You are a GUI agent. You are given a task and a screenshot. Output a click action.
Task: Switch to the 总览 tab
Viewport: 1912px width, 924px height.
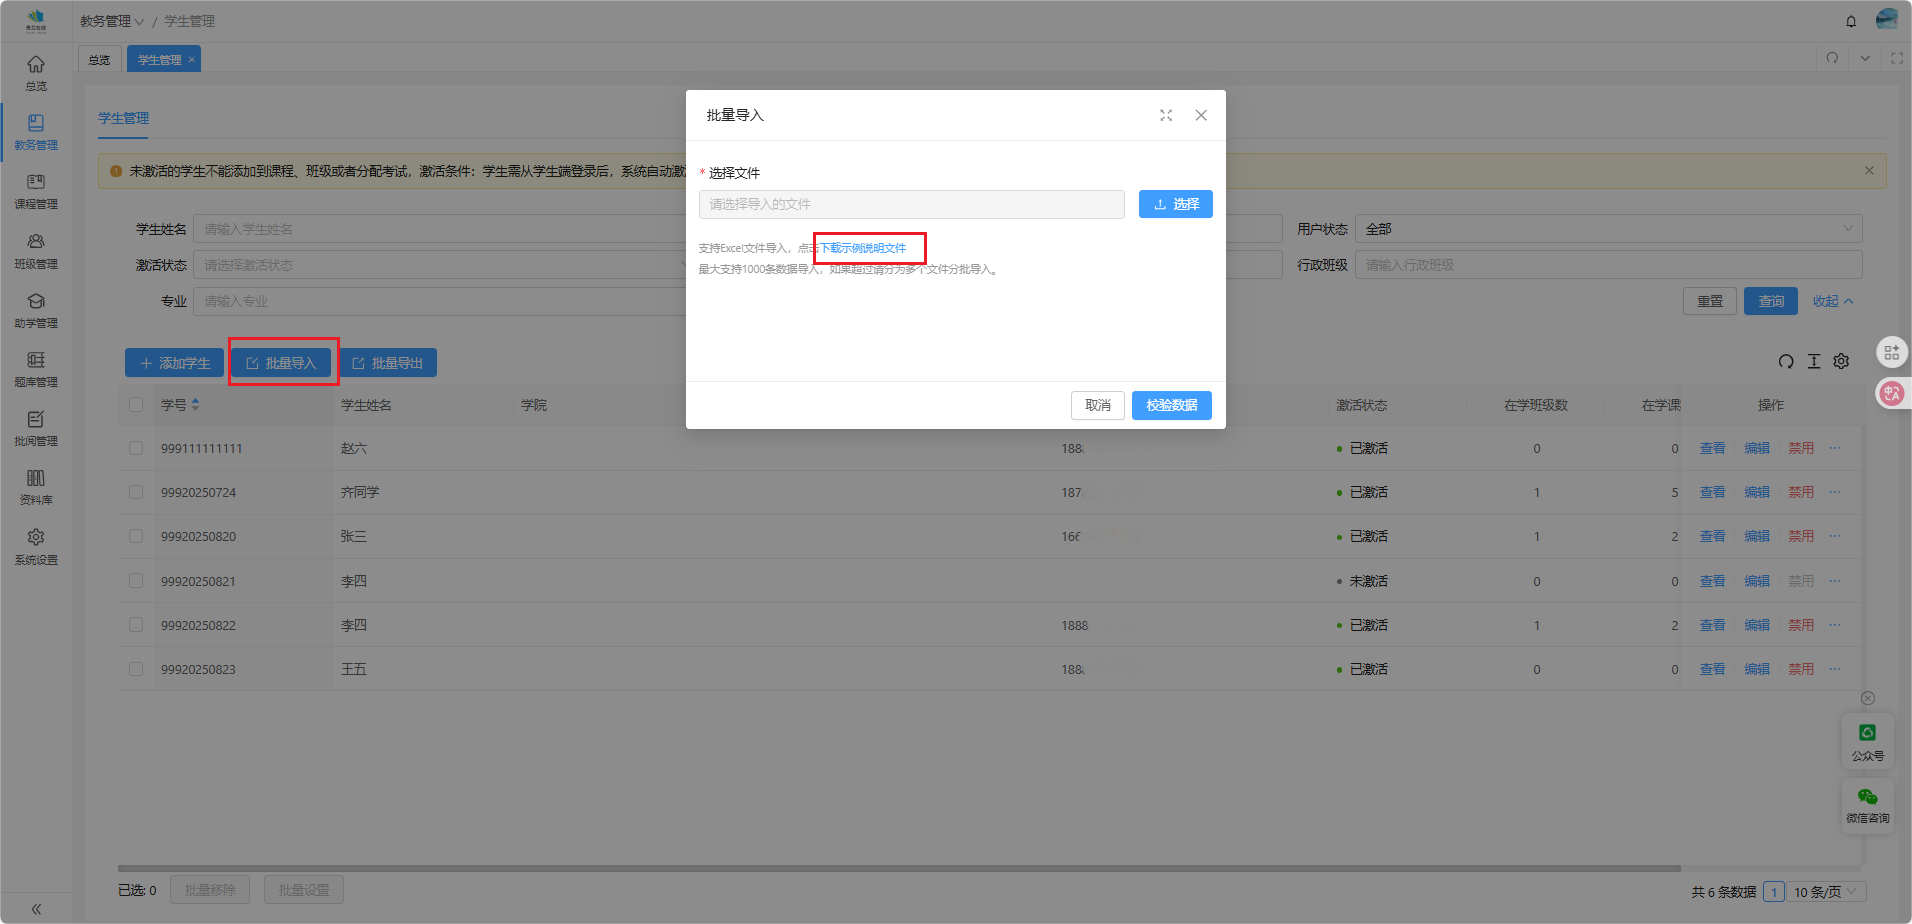(x=100, y=60)
